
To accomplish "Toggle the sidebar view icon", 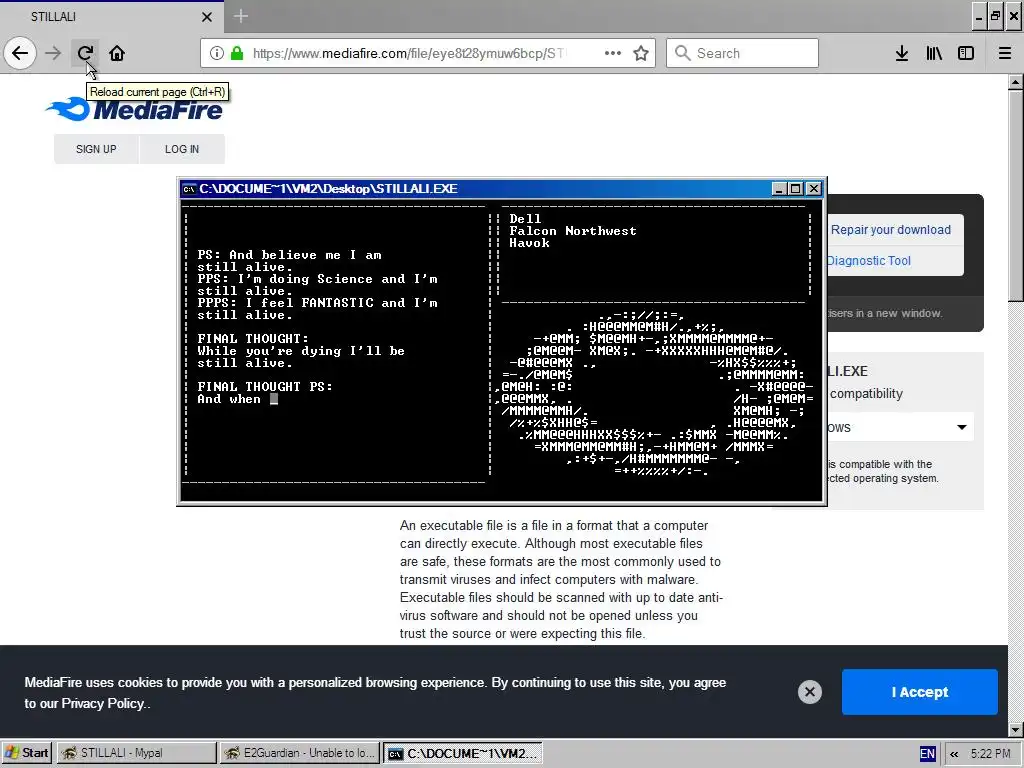I will pyautogui.click(x=966, y=53).
